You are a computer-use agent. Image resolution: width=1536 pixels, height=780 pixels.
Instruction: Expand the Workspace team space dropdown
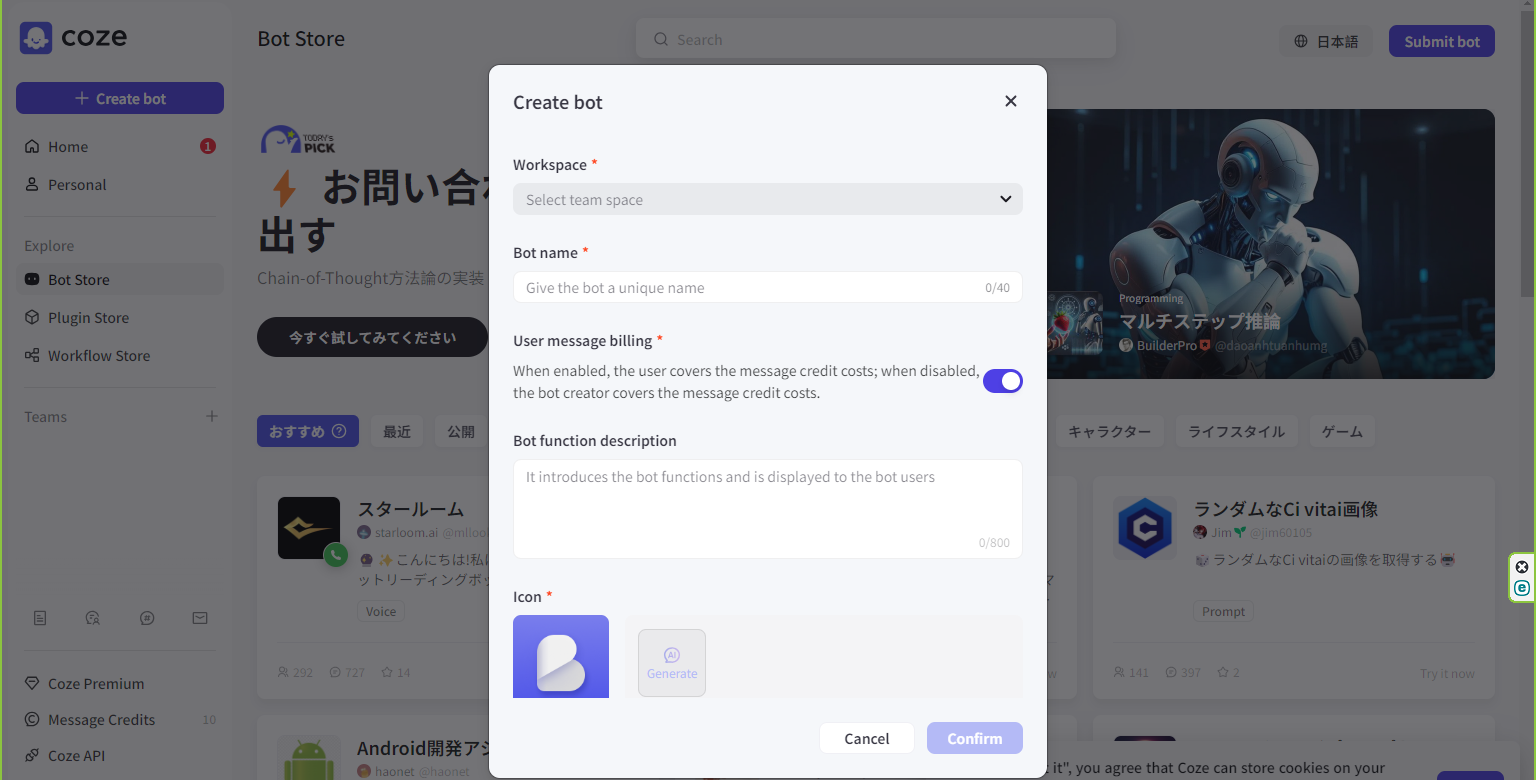point(767,199)
